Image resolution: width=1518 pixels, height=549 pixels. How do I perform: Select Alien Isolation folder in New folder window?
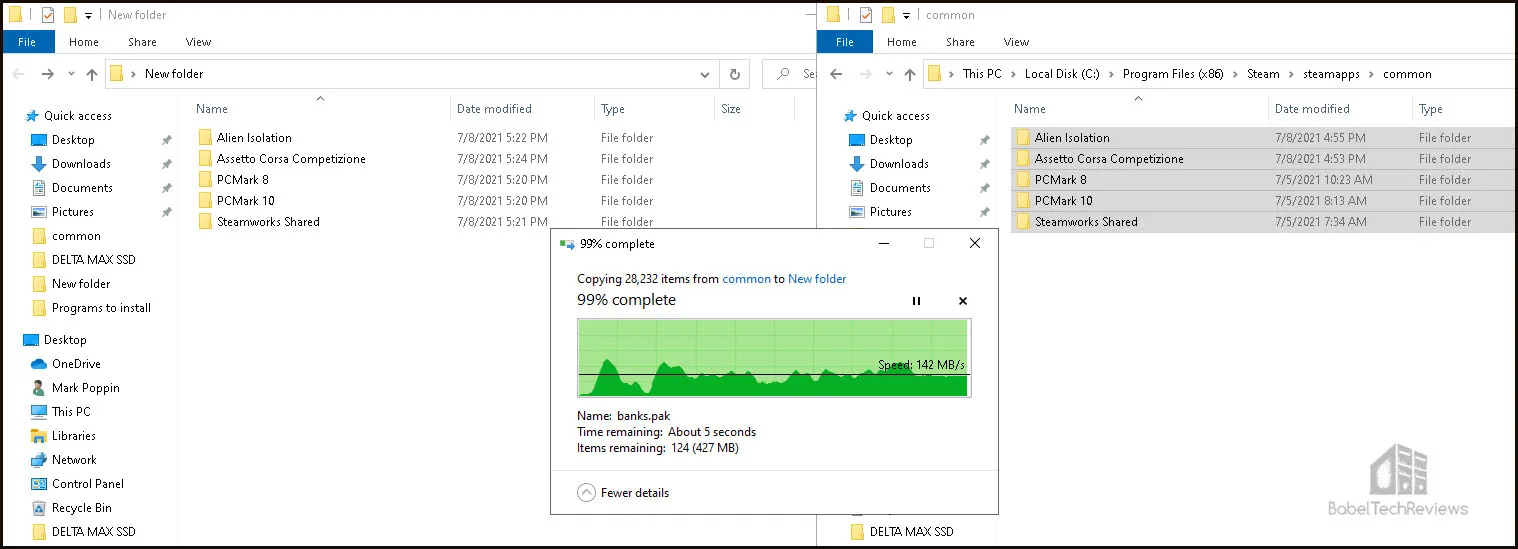click(x=254, y=138)
